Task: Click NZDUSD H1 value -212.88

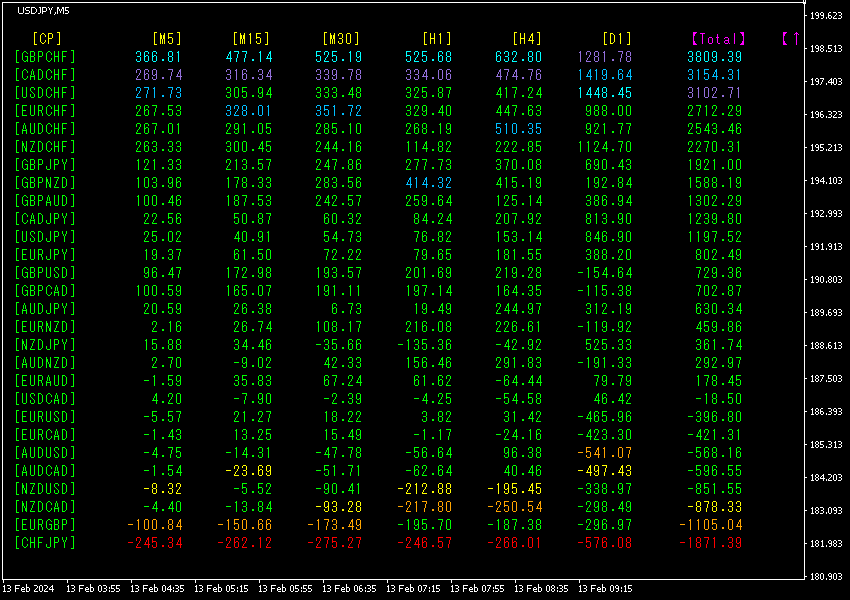Action: pyautogui.click(x=424, y=488)
